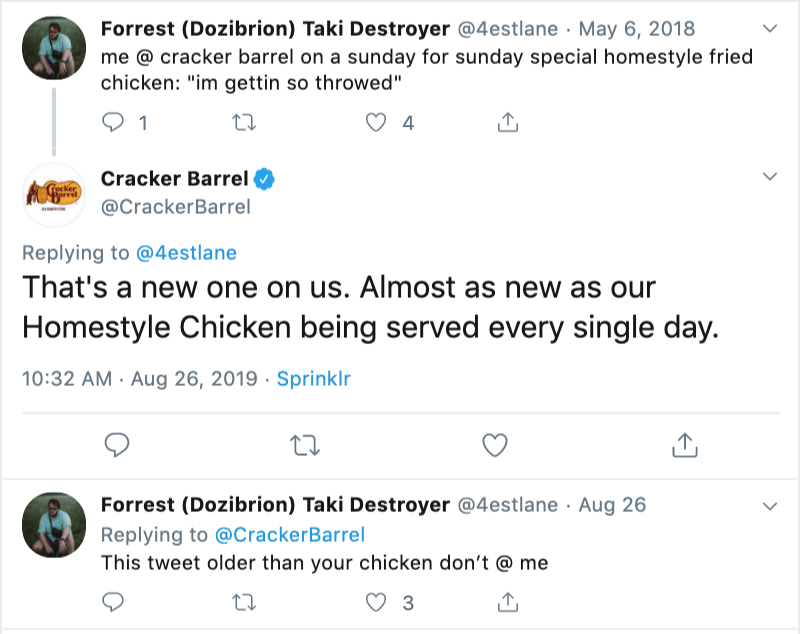Reply to the original May 6 tweet

pyautogui.click(x=115, y=123)
